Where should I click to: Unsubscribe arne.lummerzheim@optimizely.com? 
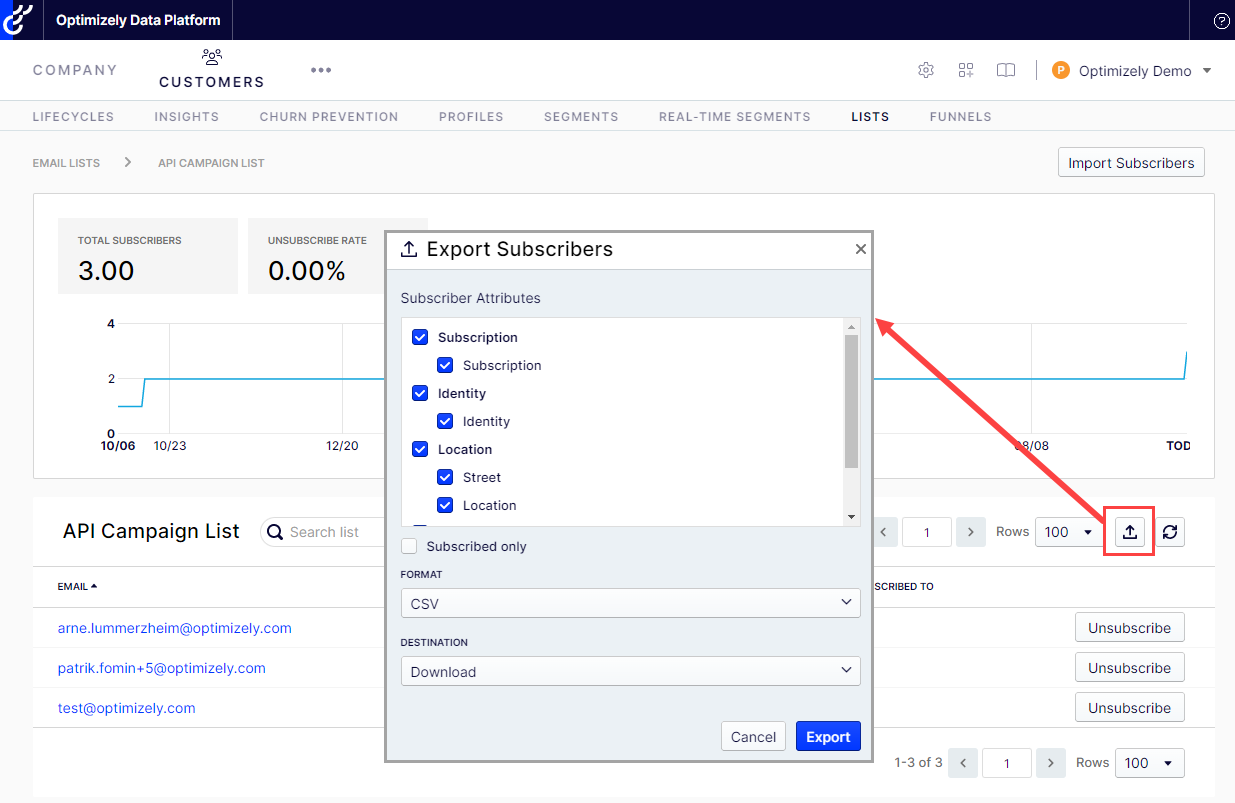tap(1129, 628)
